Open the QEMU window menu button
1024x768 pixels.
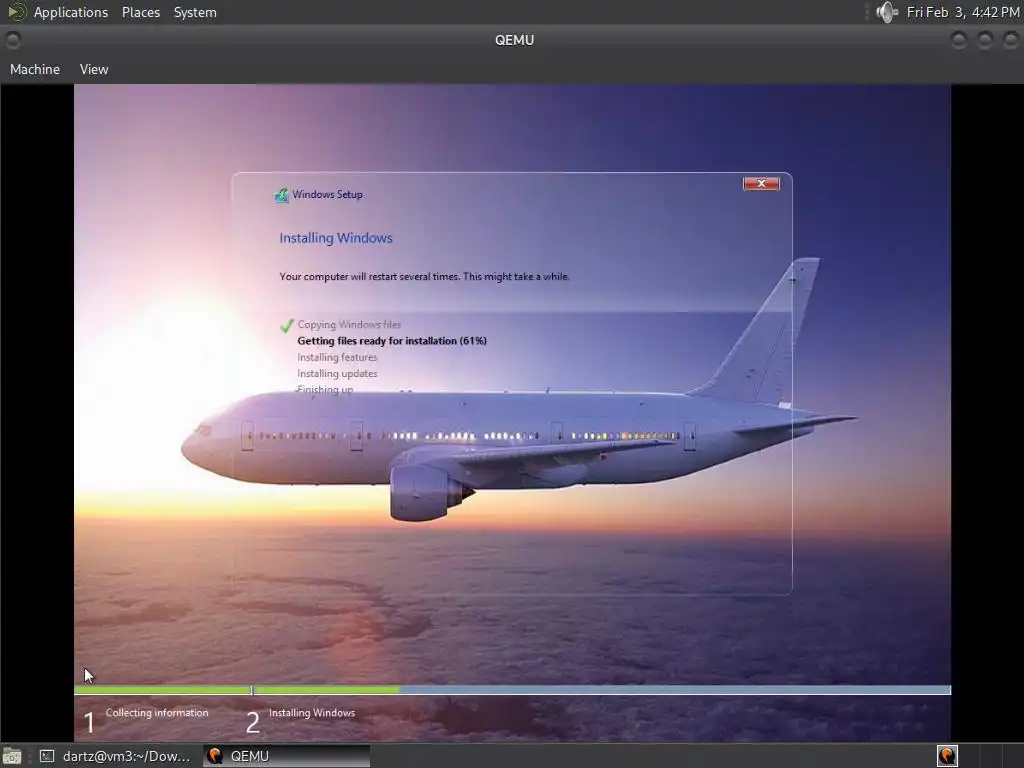12,40
